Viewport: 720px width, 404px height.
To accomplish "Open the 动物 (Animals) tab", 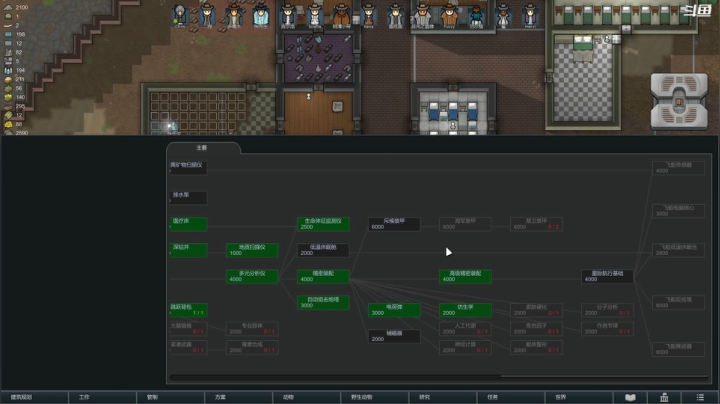I will pos(306,397).
